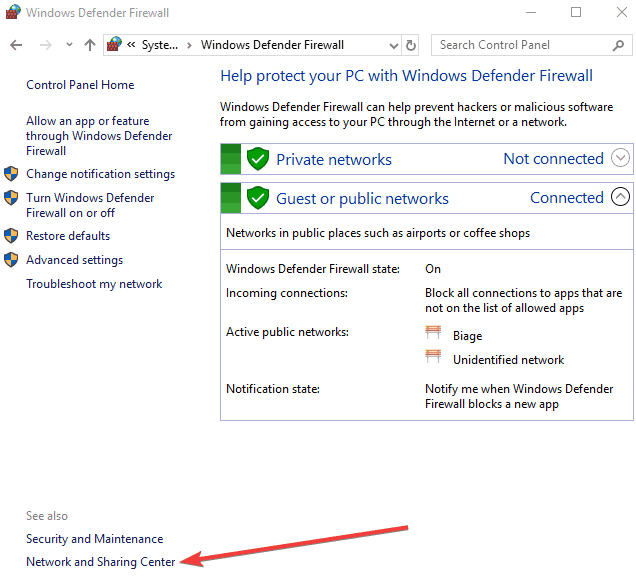Image resolution: width=636 pixels, height=586 pixels.
Task: Refresh the address bar location
Action: pos(410,45)
